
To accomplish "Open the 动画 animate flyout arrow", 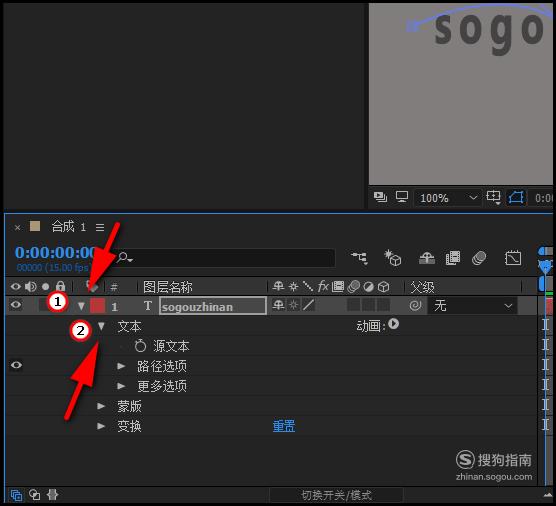I will pos(393,324).
